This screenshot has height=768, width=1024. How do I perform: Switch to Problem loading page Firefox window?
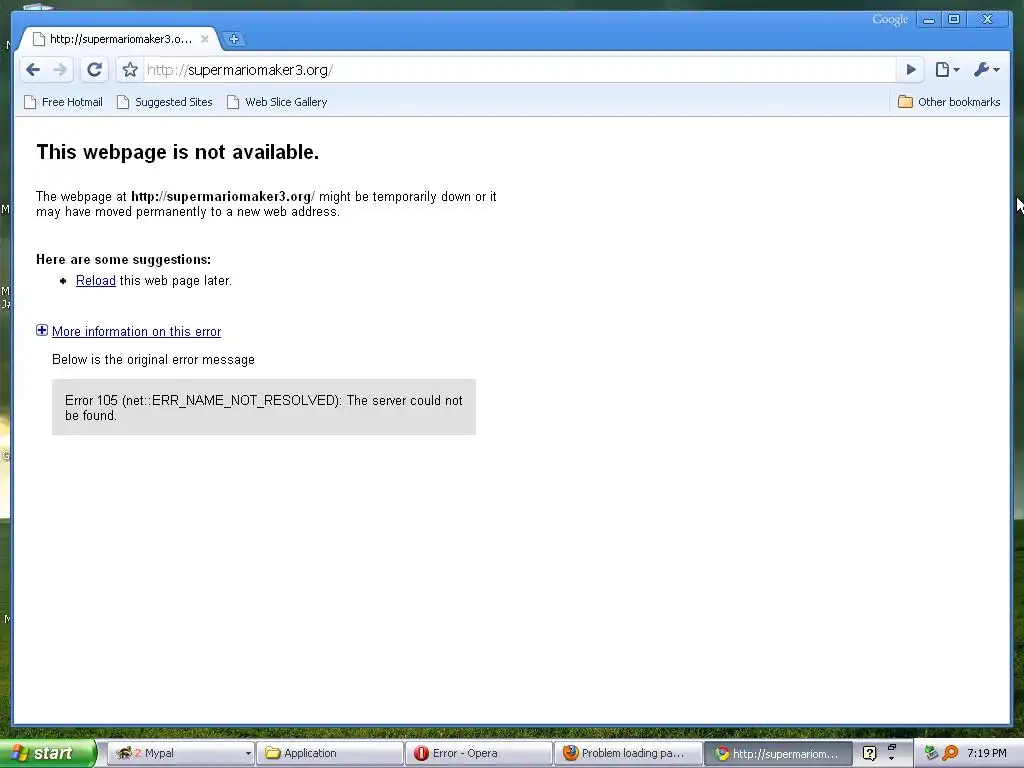(628, 754)
